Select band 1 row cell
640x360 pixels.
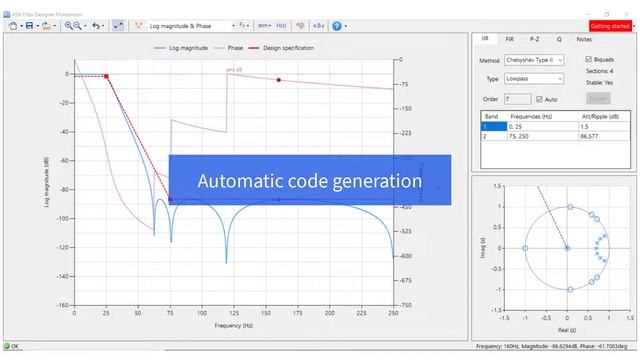click(x=494, y=127)
